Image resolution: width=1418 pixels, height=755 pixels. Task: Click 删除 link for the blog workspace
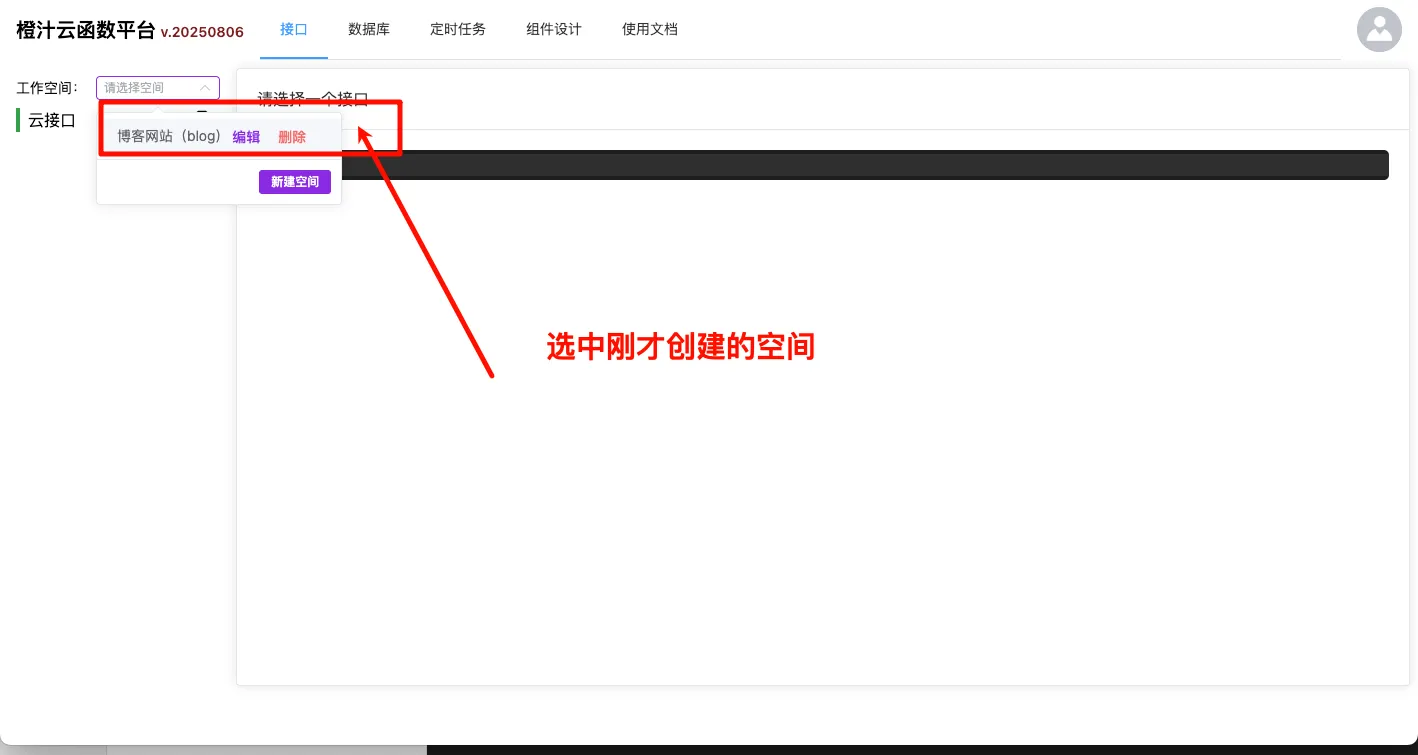[x=292, y=137]
